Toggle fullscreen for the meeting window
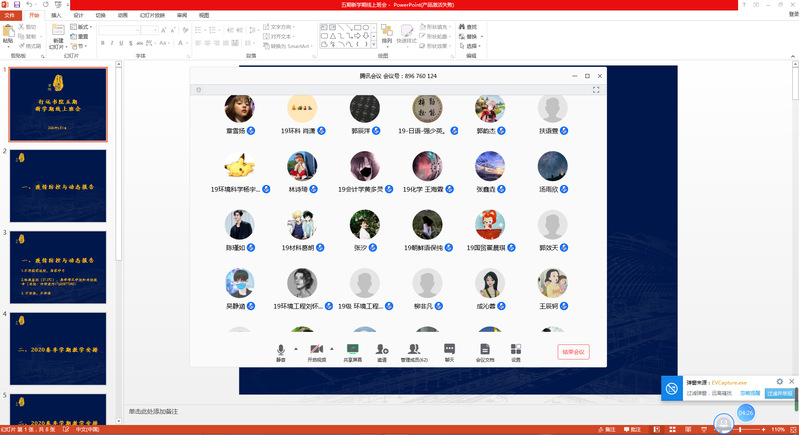Screen dimensions: 799x435 (x=596, y=90)
